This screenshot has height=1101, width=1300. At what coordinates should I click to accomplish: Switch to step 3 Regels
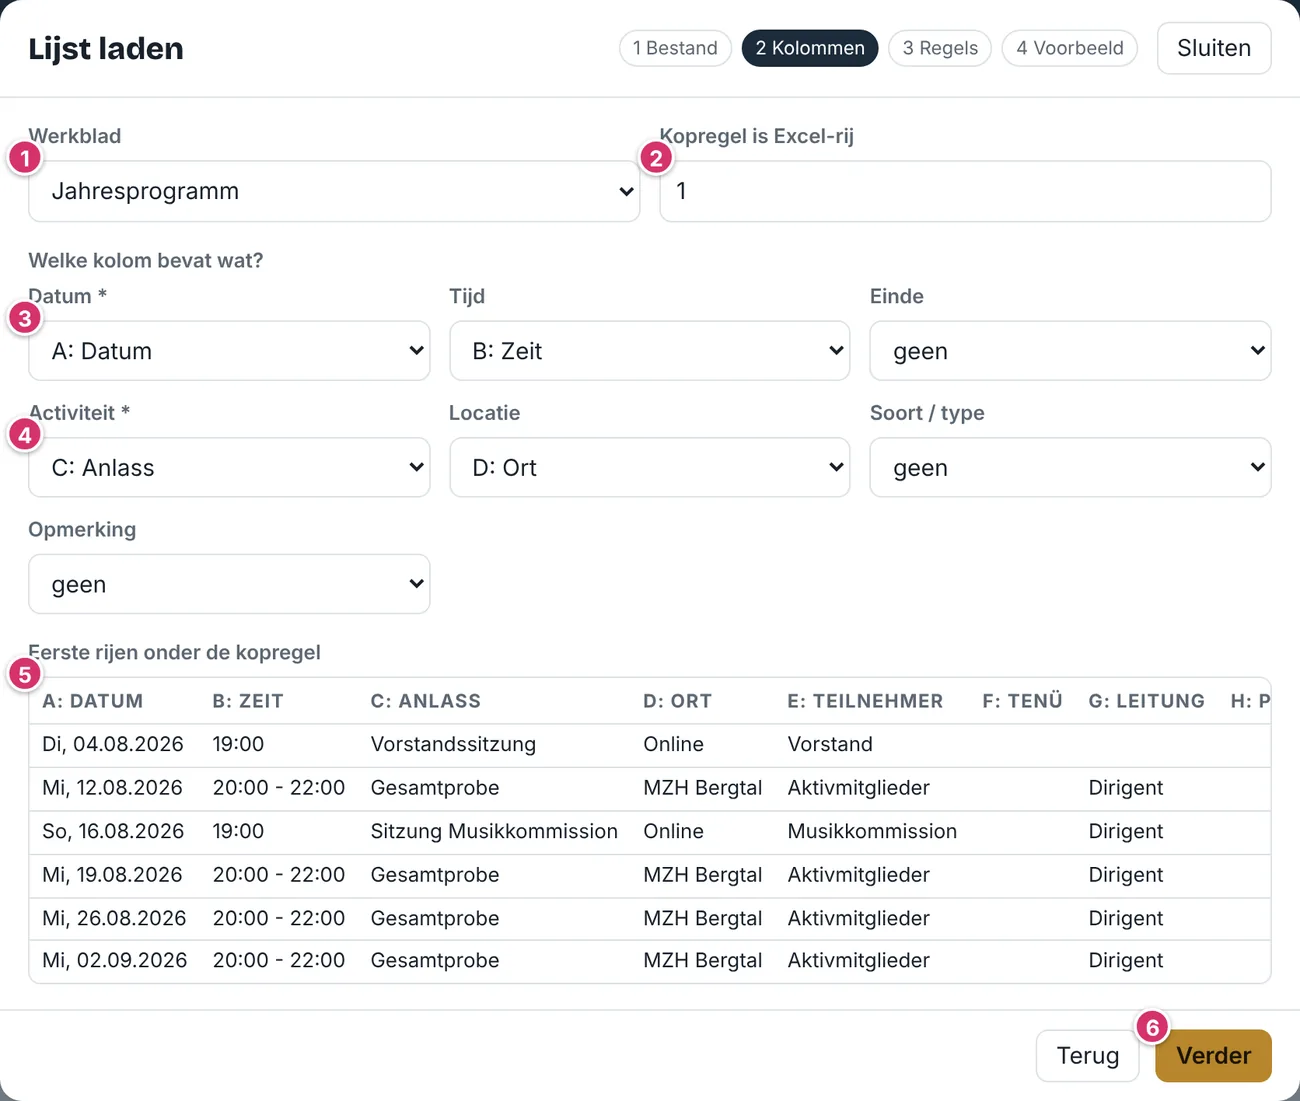[x=940, y=48]
